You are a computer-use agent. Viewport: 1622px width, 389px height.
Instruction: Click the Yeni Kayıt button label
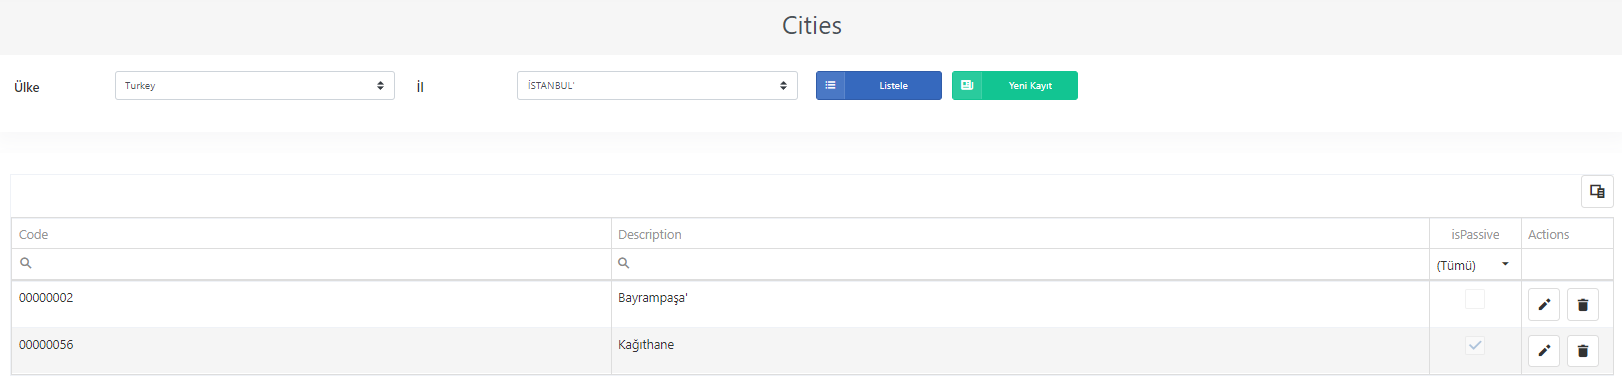1030,86
